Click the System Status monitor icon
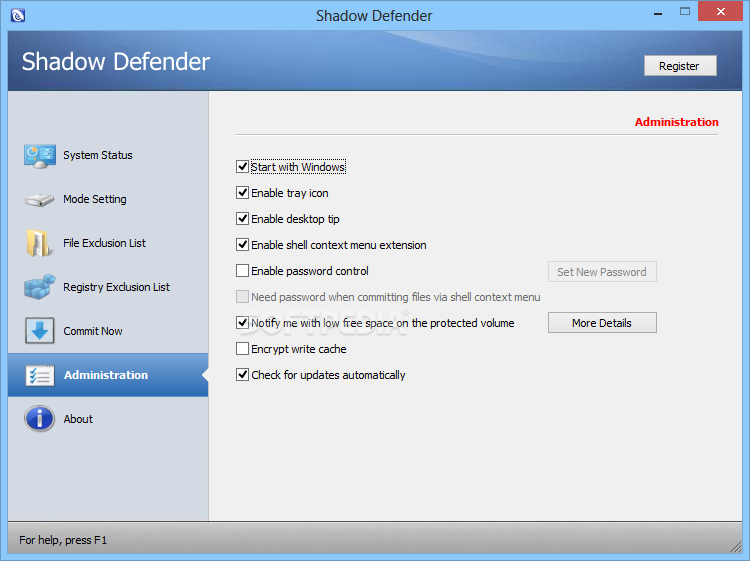 [x=40, y=156]
